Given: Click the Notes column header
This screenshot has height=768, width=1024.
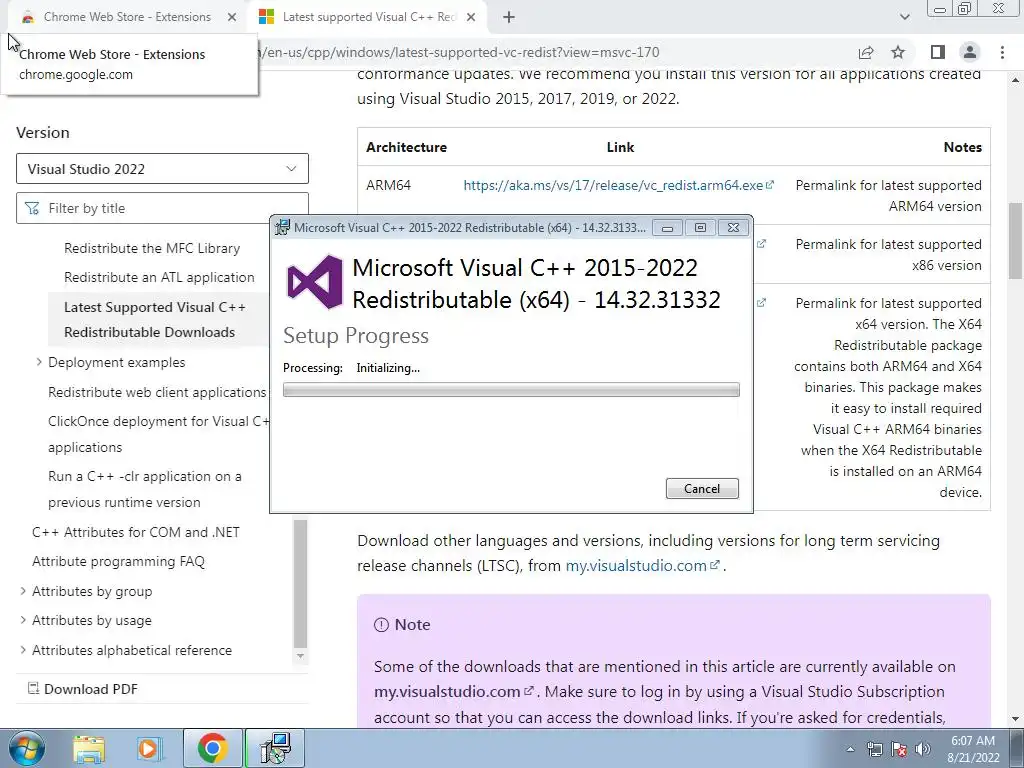Looking at the screenshot, I should (x=963, y=148).
